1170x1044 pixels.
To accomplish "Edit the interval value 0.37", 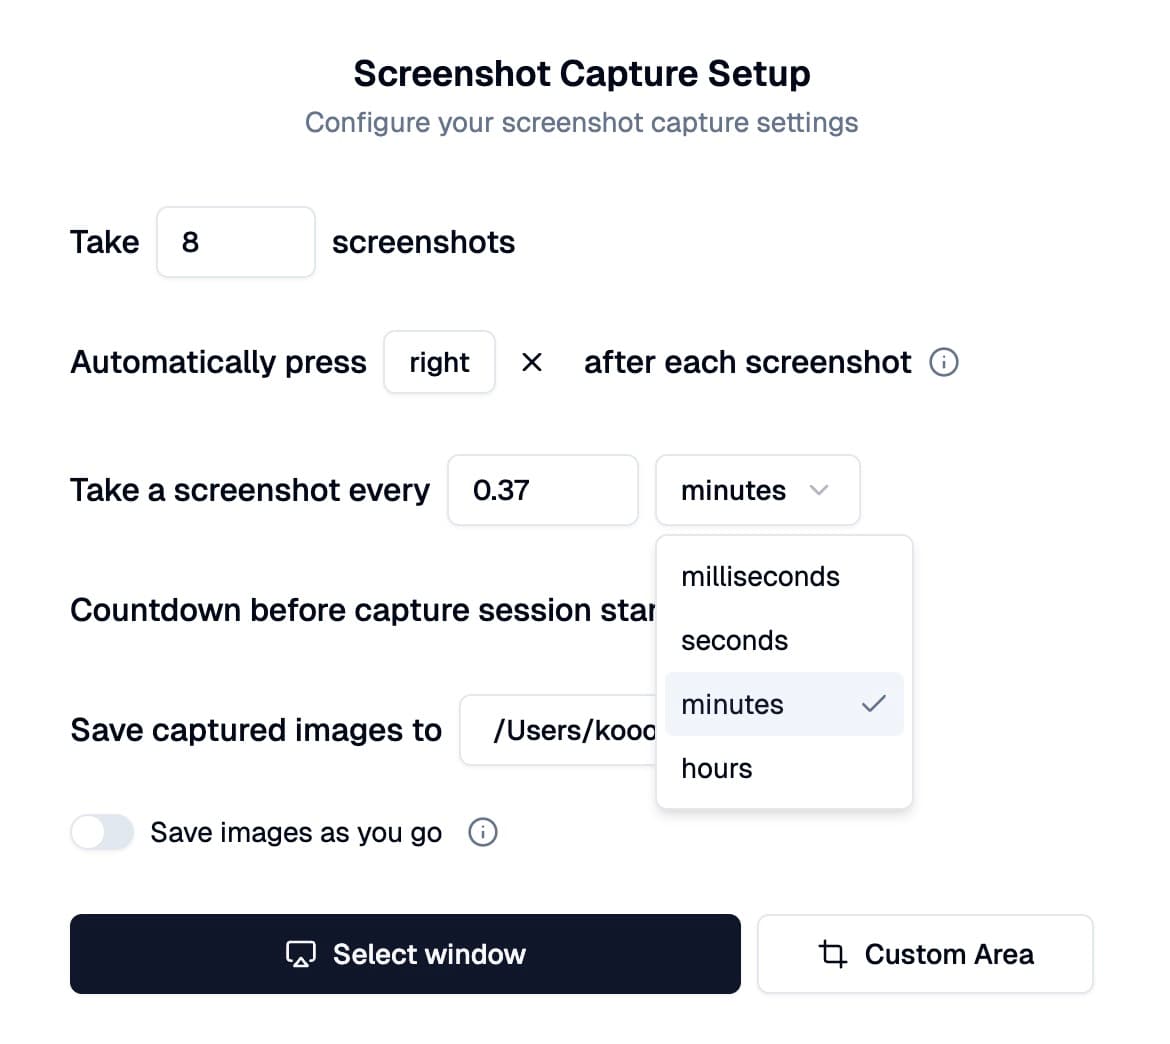I will coord(543,490).
